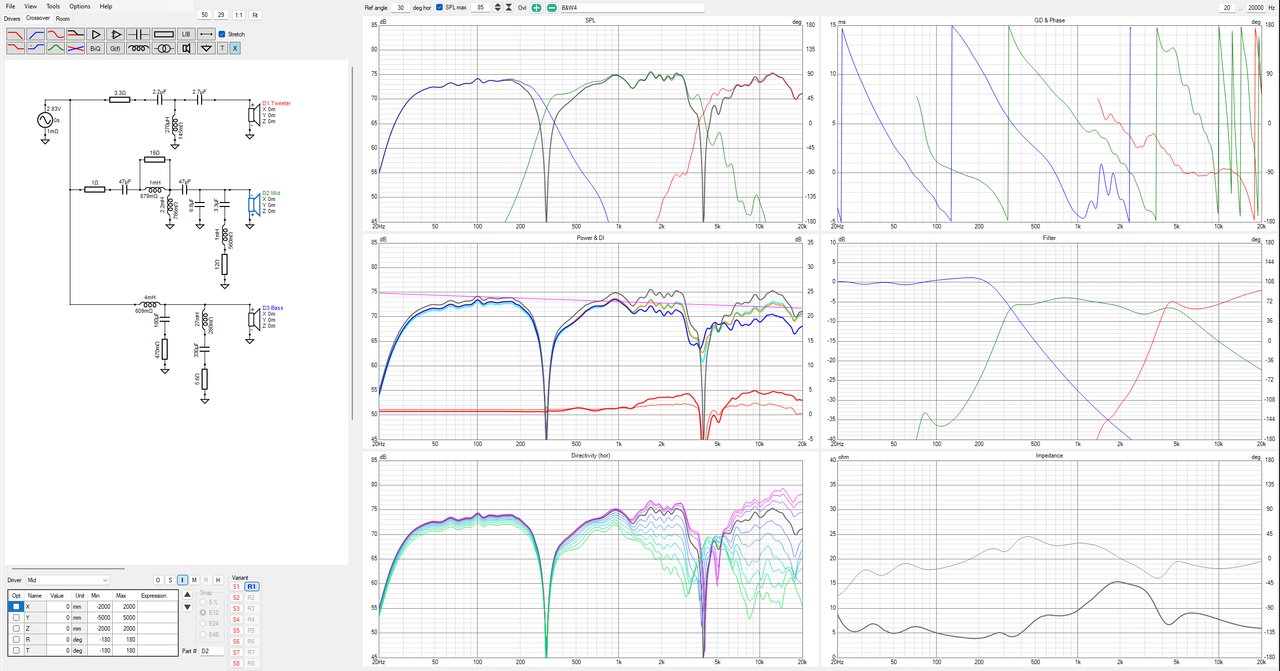Screen dimensions: 1280x671
Task: Click the SPL max spinner arrows
Action: (497, 8)
